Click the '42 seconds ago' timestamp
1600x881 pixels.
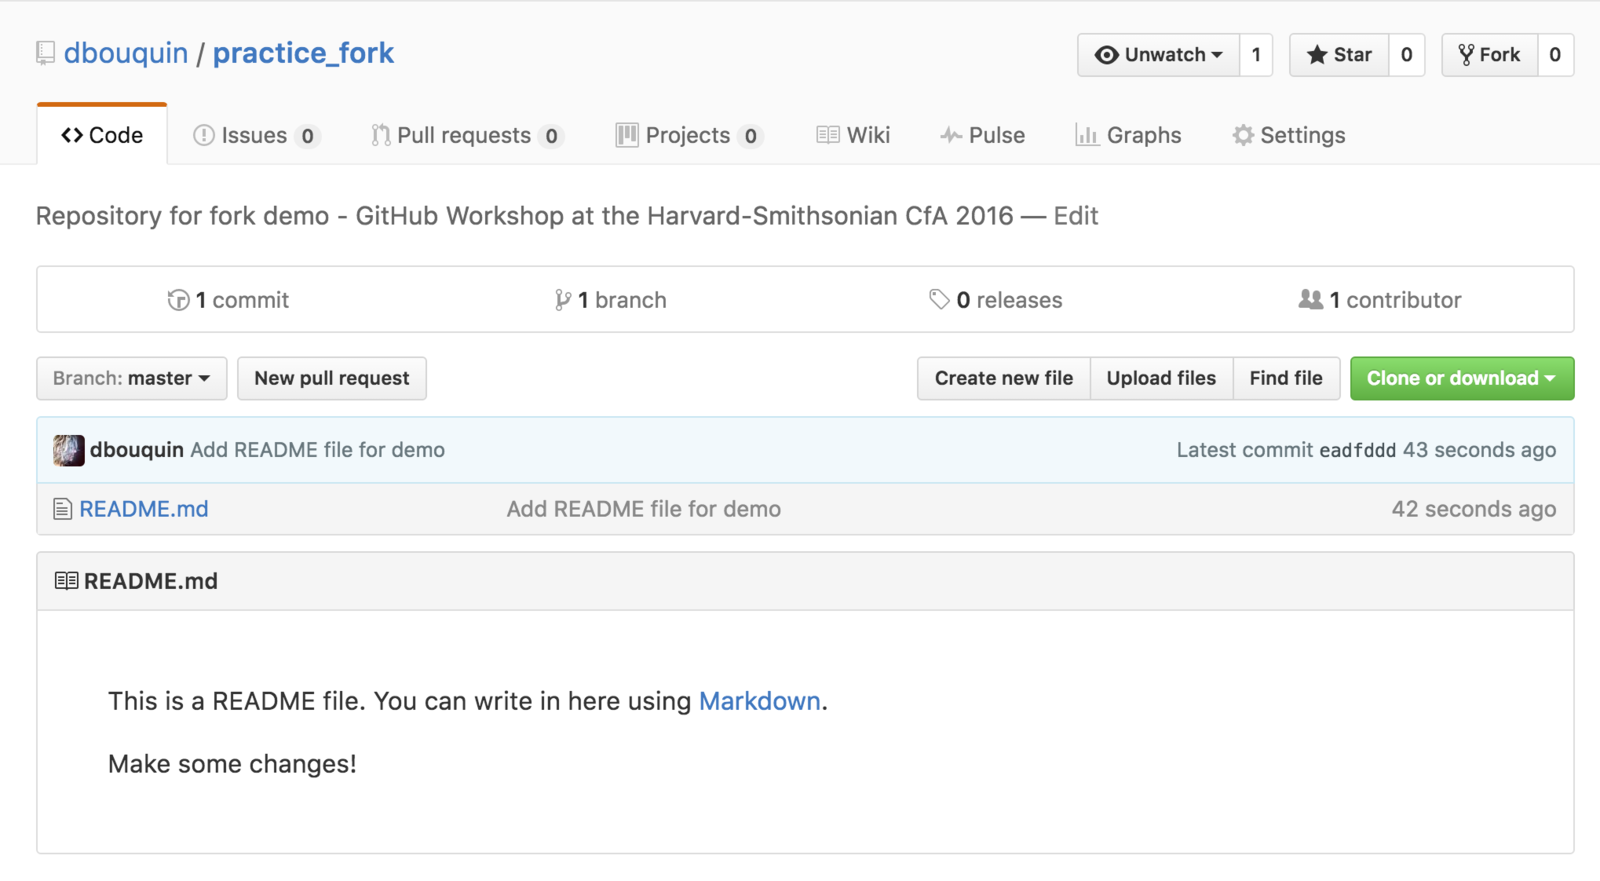(1474, 509)
